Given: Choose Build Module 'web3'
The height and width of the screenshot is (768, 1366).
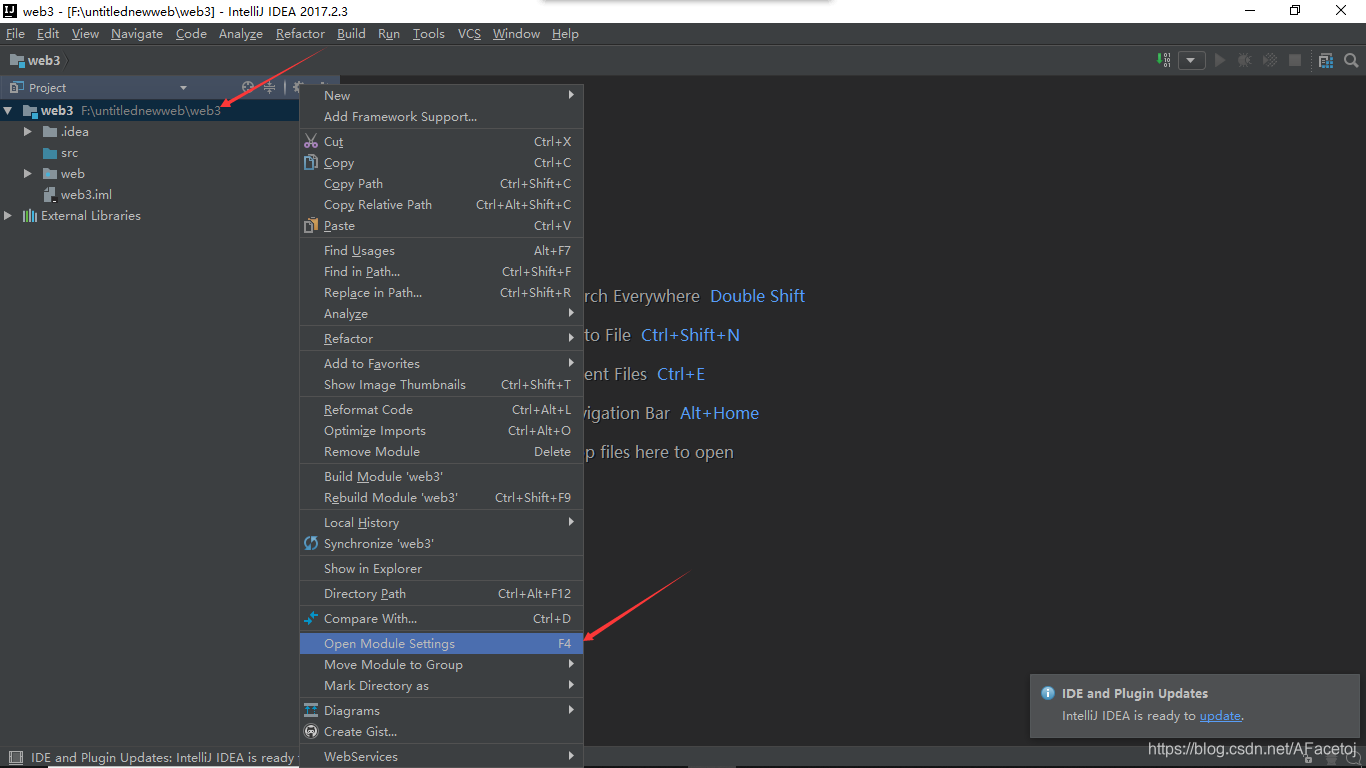Looking at the screenshot, I should tap(441, 477).
